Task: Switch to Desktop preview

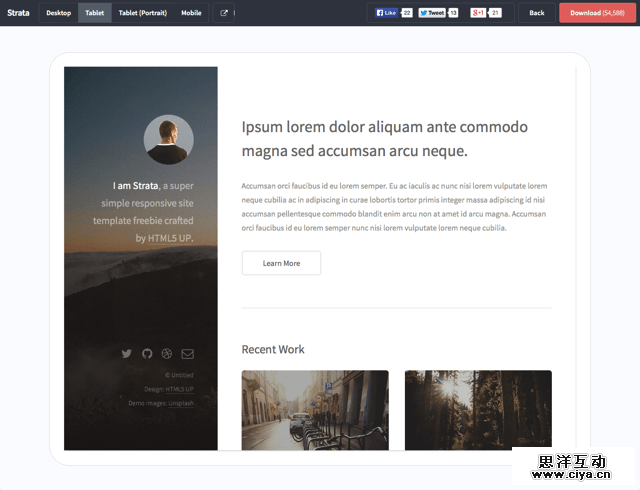Action: click(58, 13)
